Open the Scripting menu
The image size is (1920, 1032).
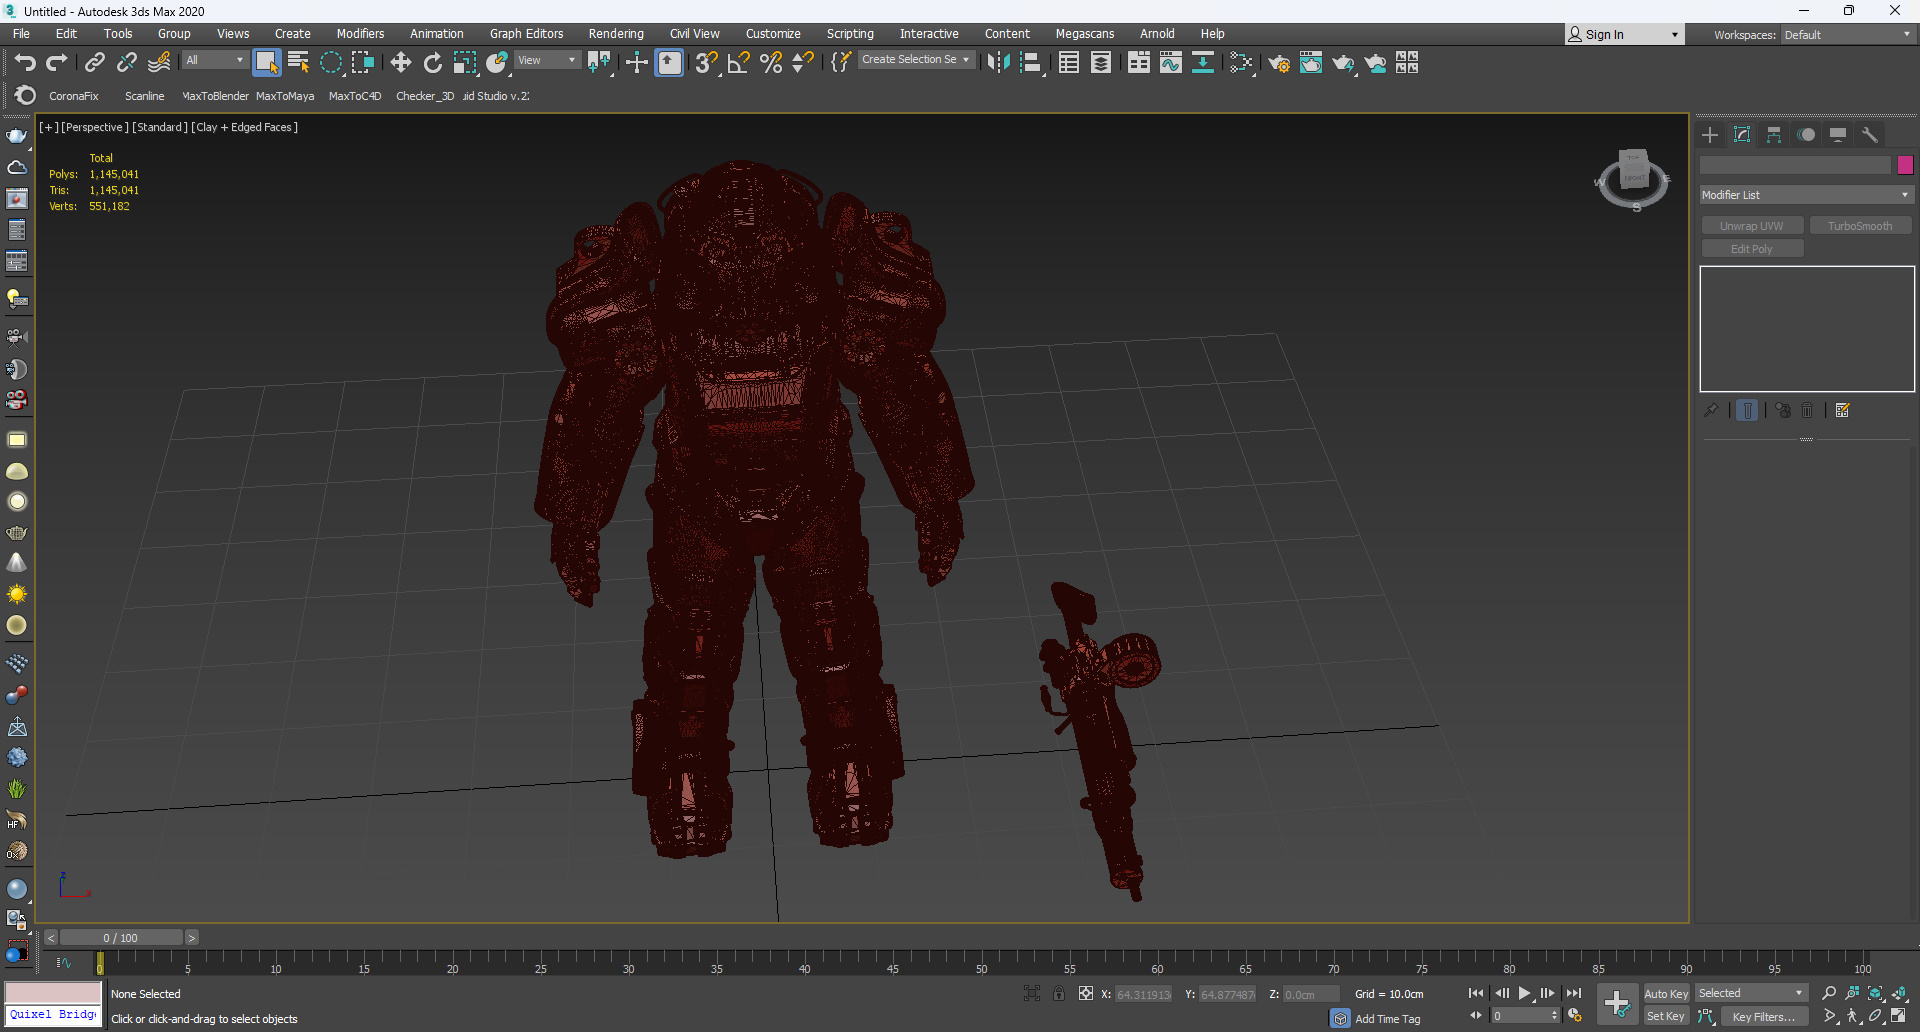(850, 34)
